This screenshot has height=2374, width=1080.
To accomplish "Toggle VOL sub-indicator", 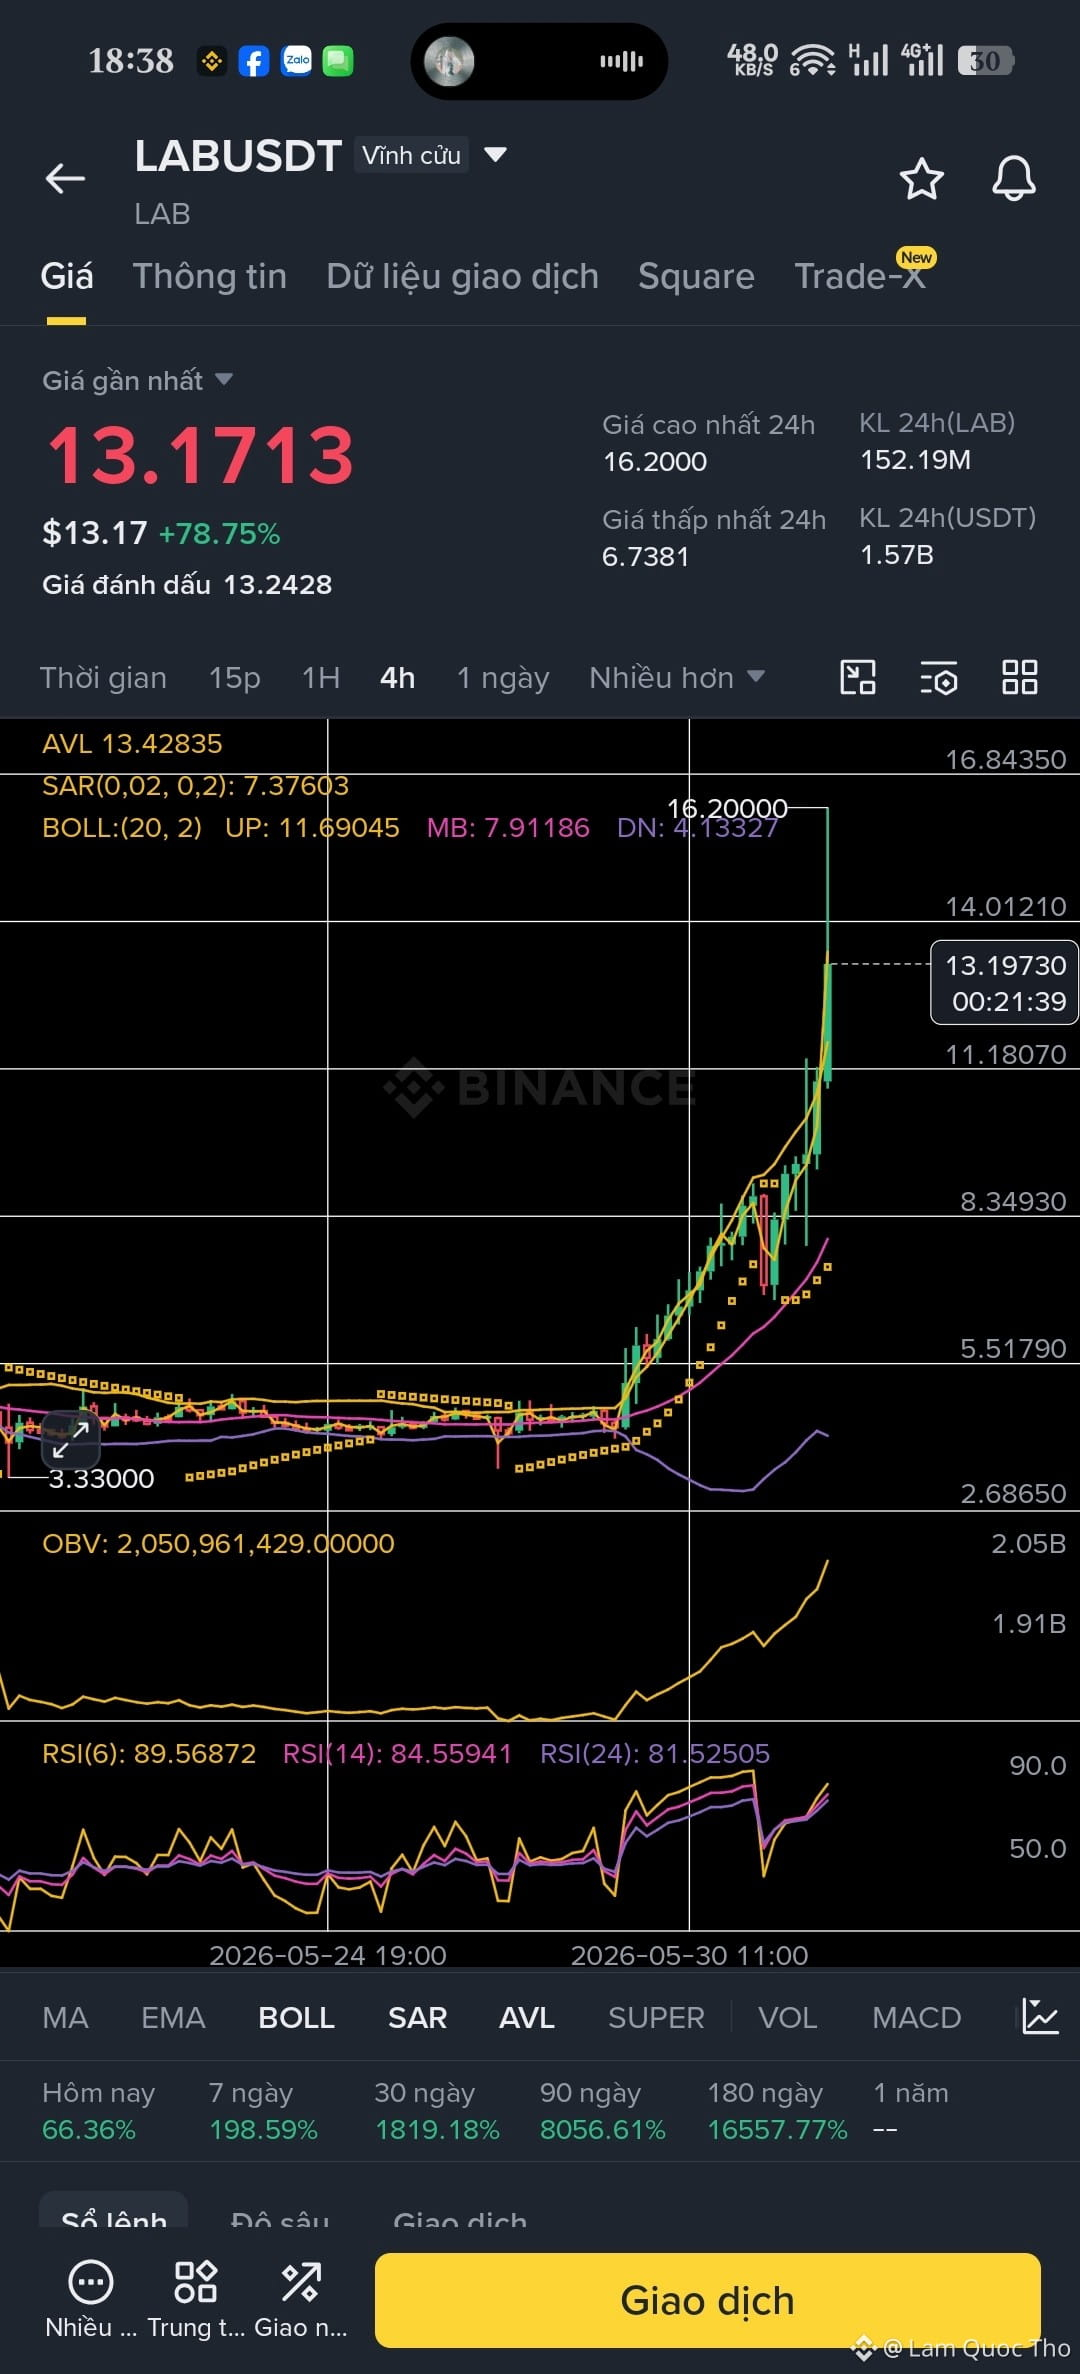I will pyautogui.click(x=788, y=2017).
